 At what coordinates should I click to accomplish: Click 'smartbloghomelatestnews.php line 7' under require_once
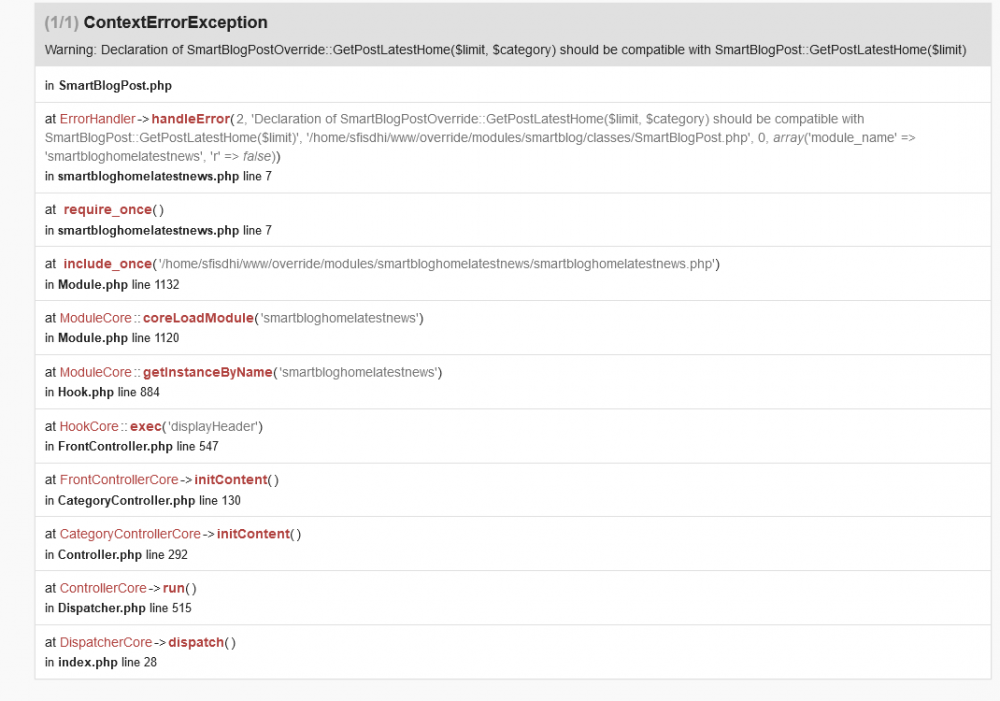click(x=165, y=230)
